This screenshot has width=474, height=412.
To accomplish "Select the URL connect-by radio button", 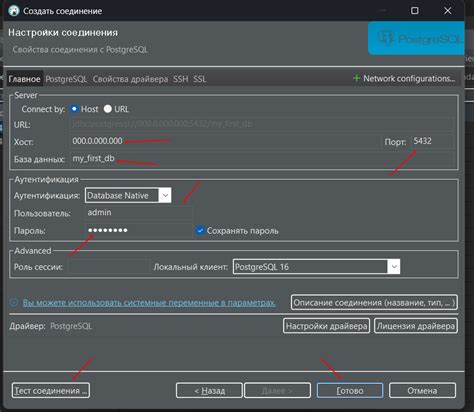I will click(107, 109).
